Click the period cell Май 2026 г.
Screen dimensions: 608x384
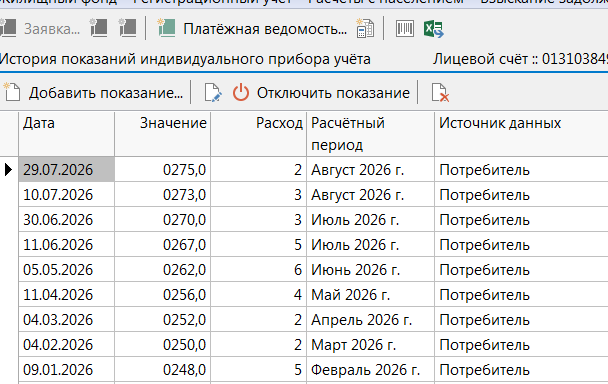point(370,294)
